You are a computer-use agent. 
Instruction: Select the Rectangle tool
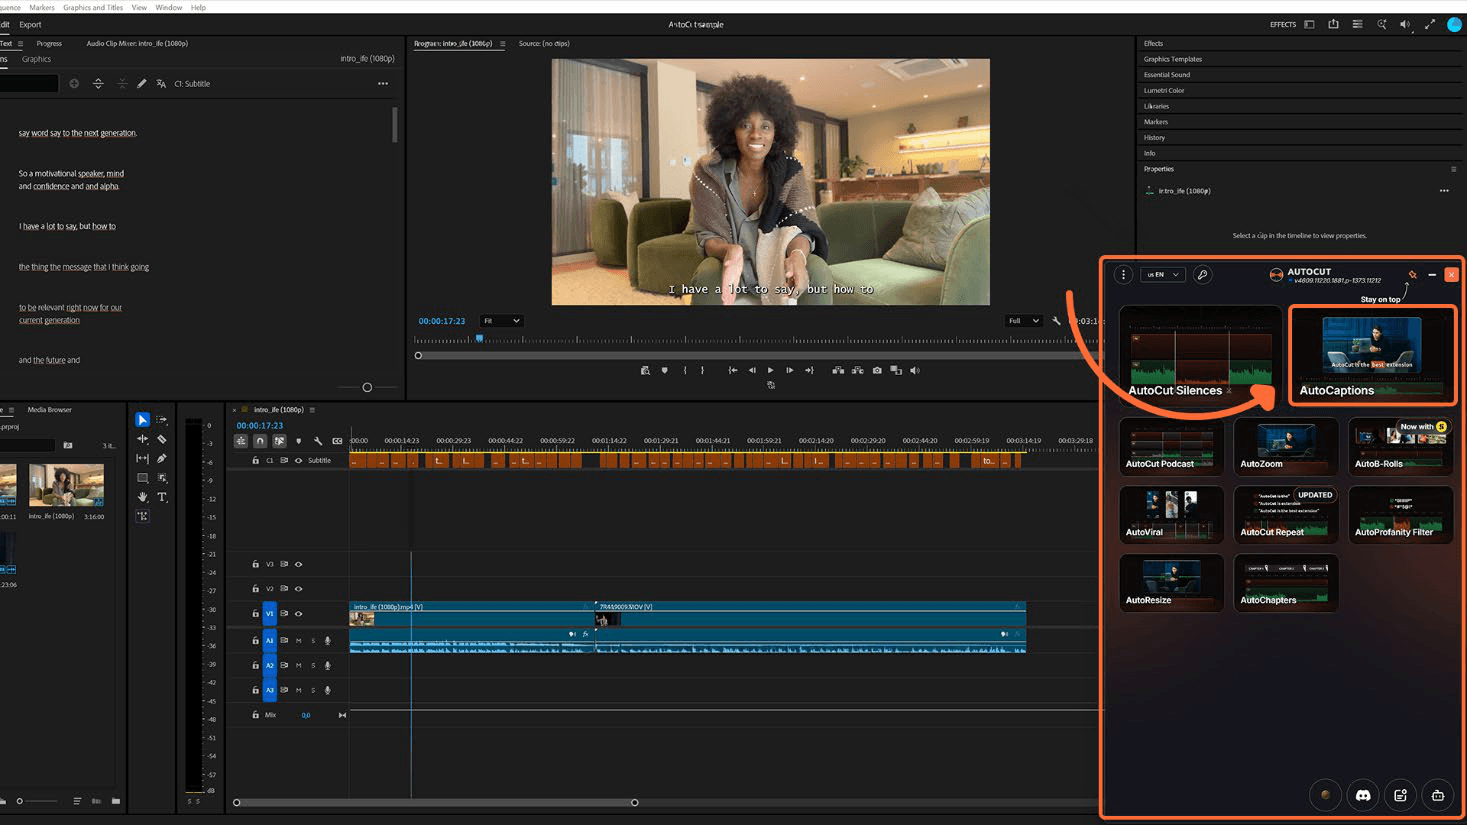142,478
